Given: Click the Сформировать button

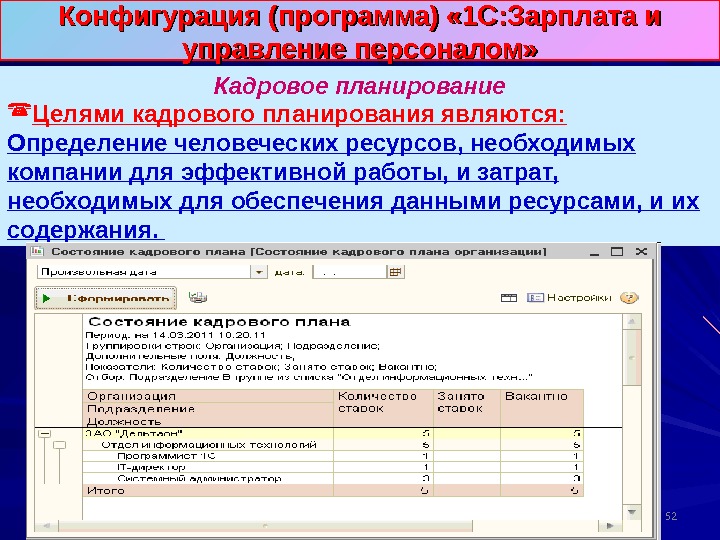Looking at the screenshot, I should point(106,298).
